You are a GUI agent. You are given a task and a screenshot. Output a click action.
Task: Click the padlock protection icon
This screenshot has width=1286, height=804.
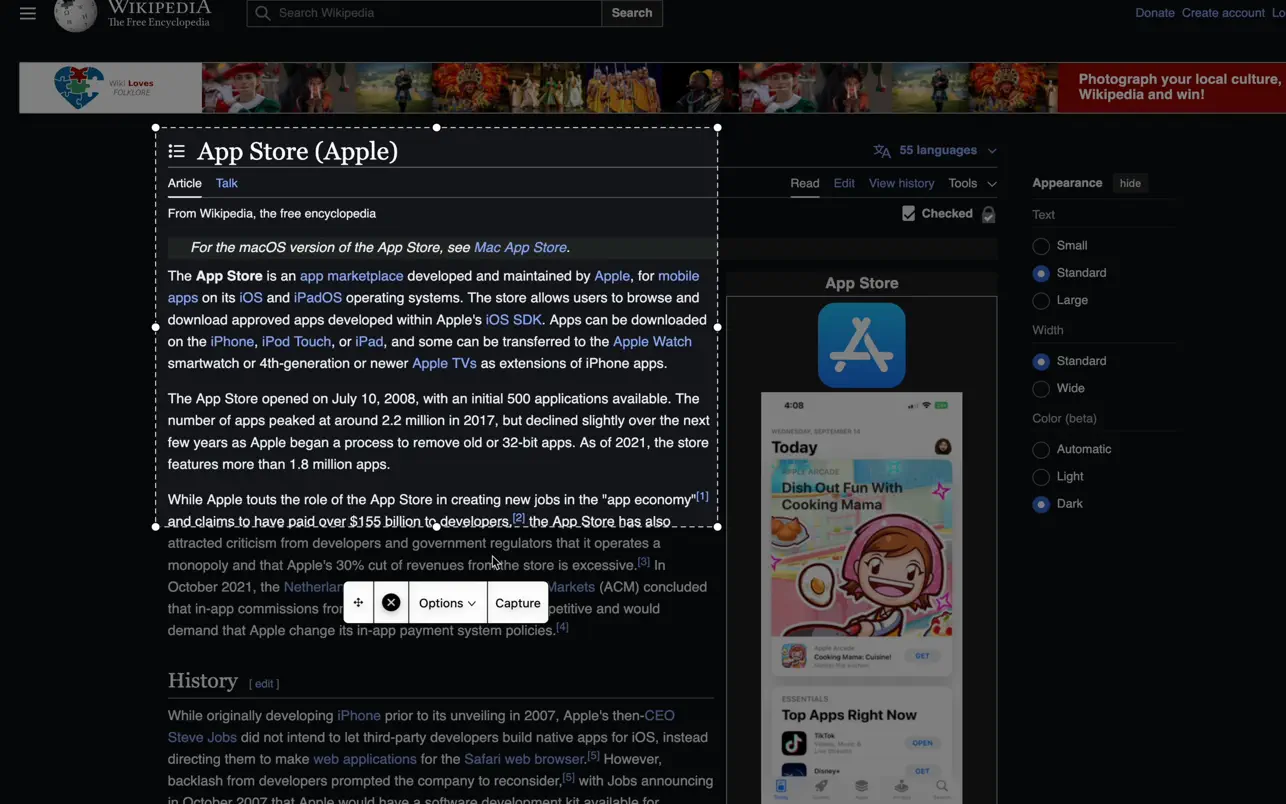pos(988,214)
